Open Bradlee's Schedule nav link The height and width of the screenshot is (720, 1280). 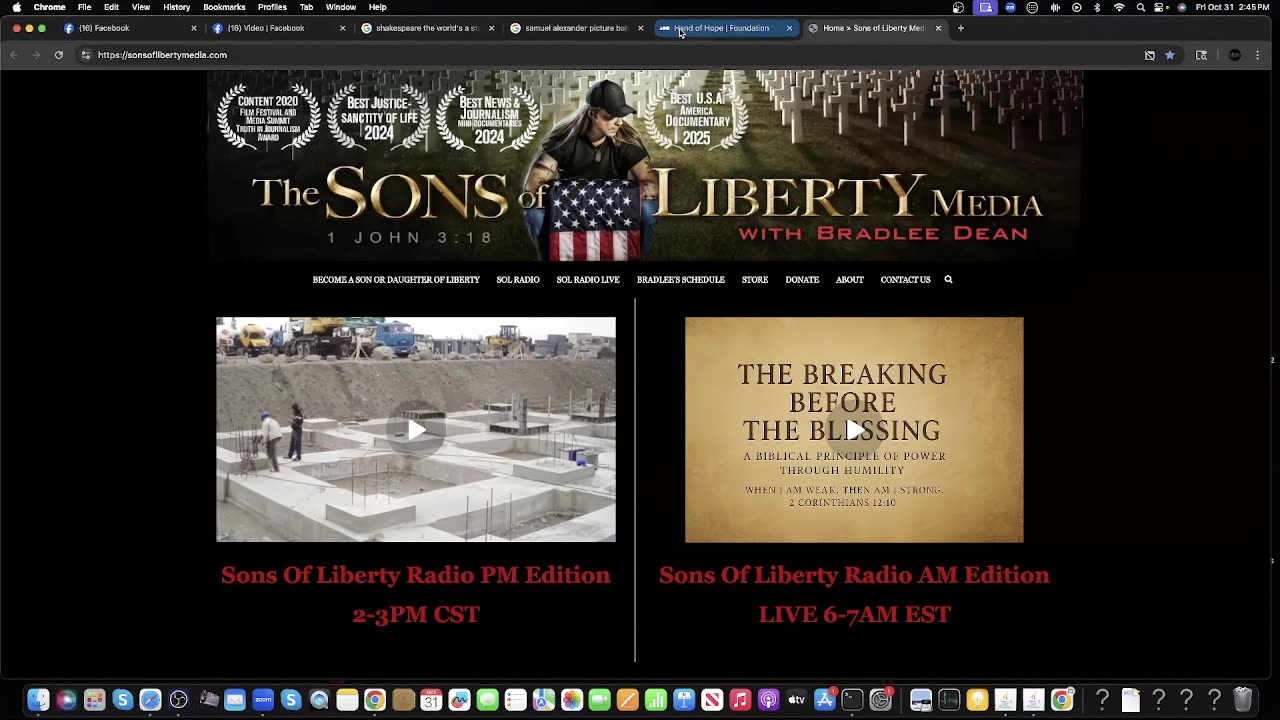[x=681, y=280]
